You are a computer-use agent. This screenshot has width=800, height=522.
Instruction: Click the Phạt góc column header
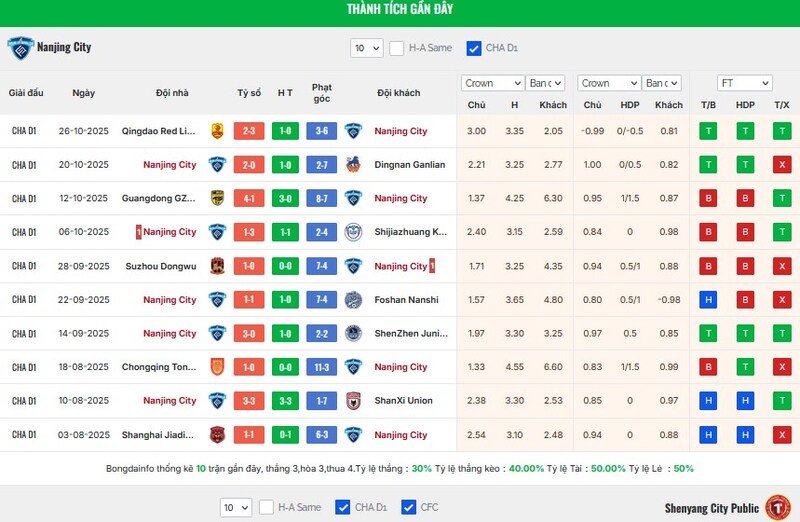point(321,93)
